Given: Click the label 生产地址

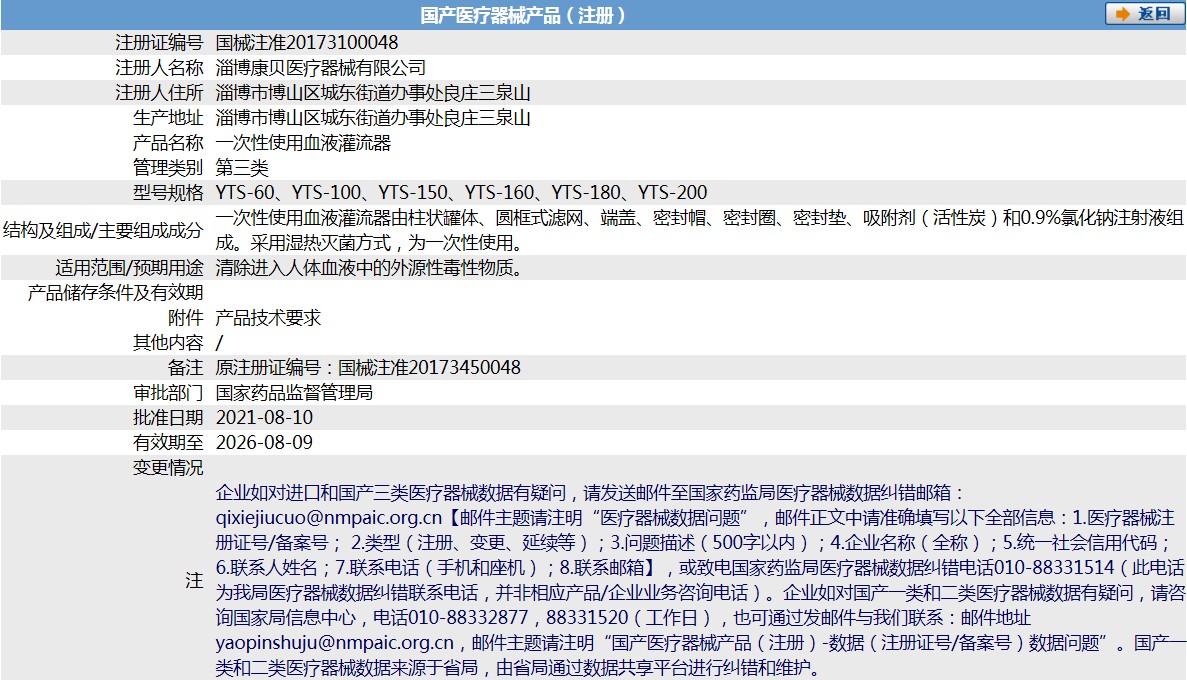Looking at the screenshot, I should click(x=168, y=117).
